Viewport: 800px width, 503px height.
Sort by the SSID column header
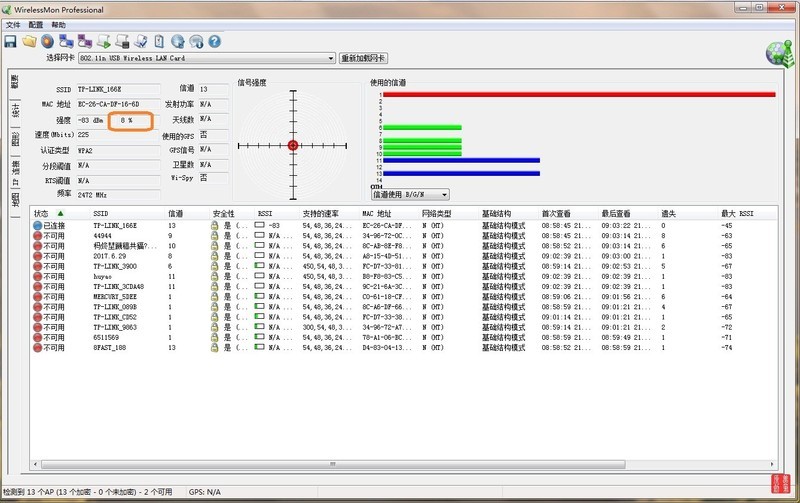point(128,213)
